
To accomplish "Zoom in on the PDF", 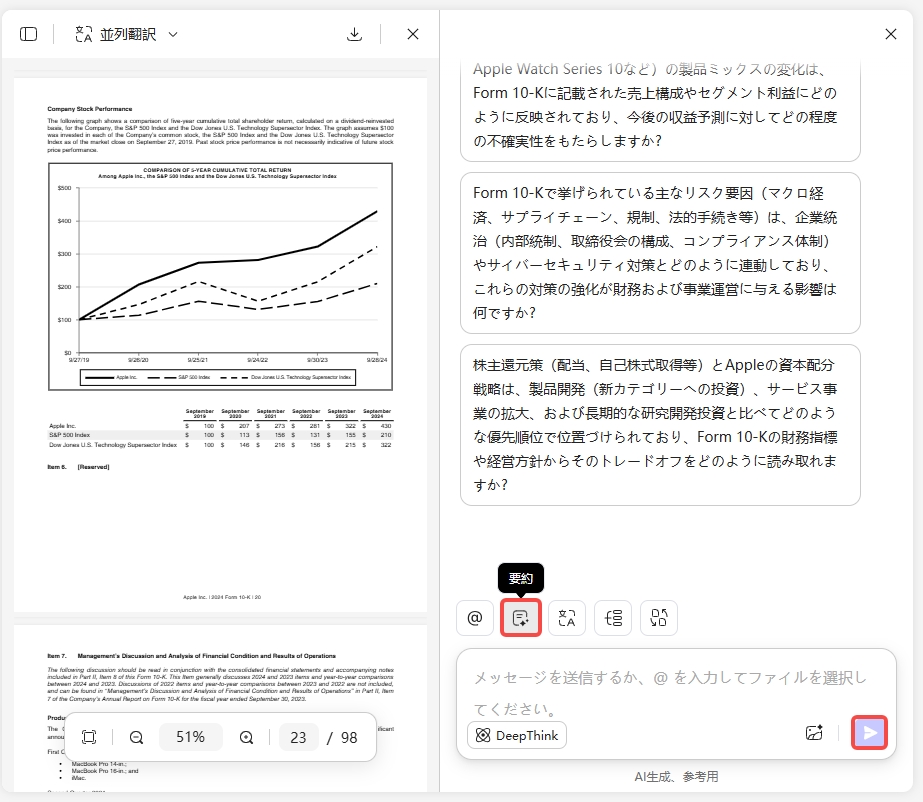I will coord(245,737).
